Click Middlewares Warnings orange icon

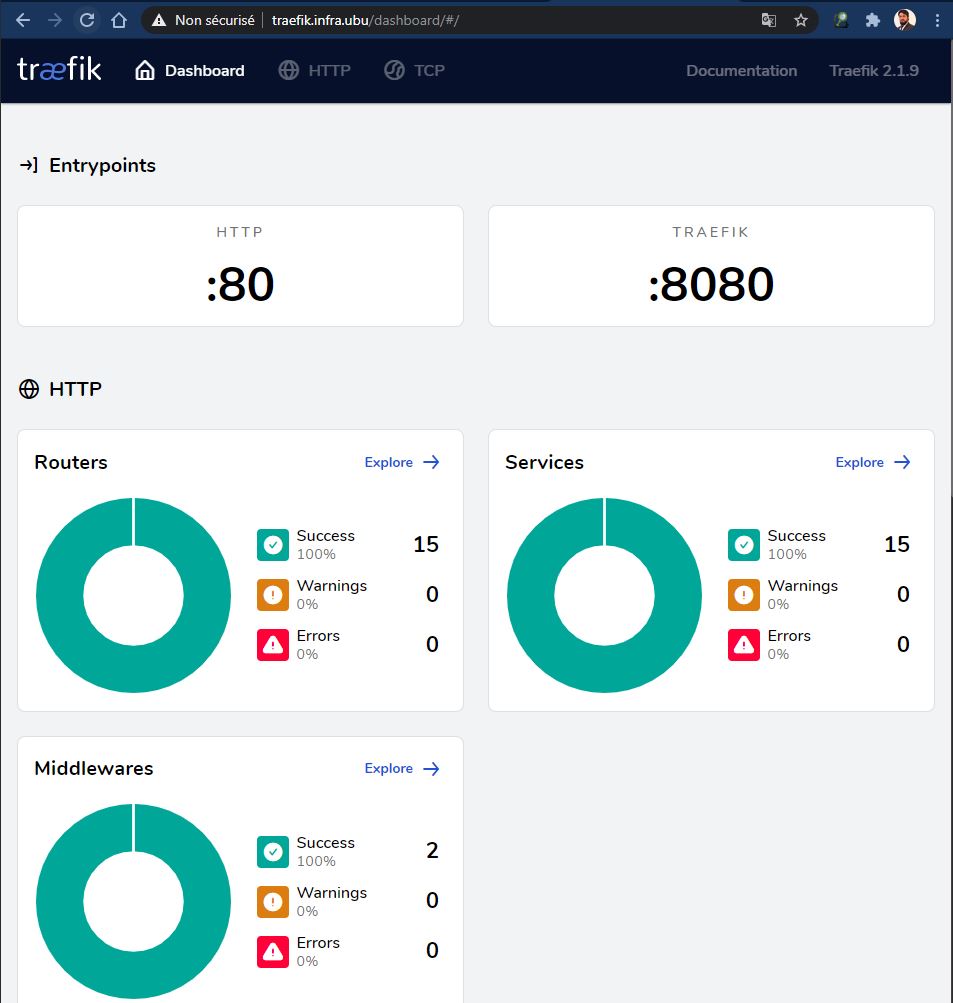point(273,902)
